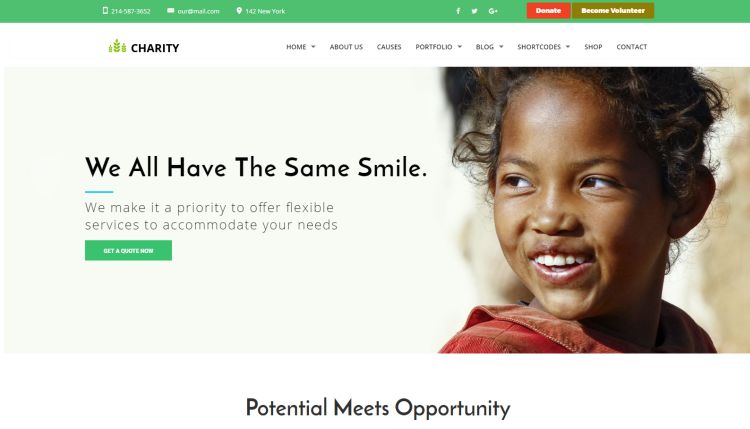Click the Become Volunteer button

[613, 11]
